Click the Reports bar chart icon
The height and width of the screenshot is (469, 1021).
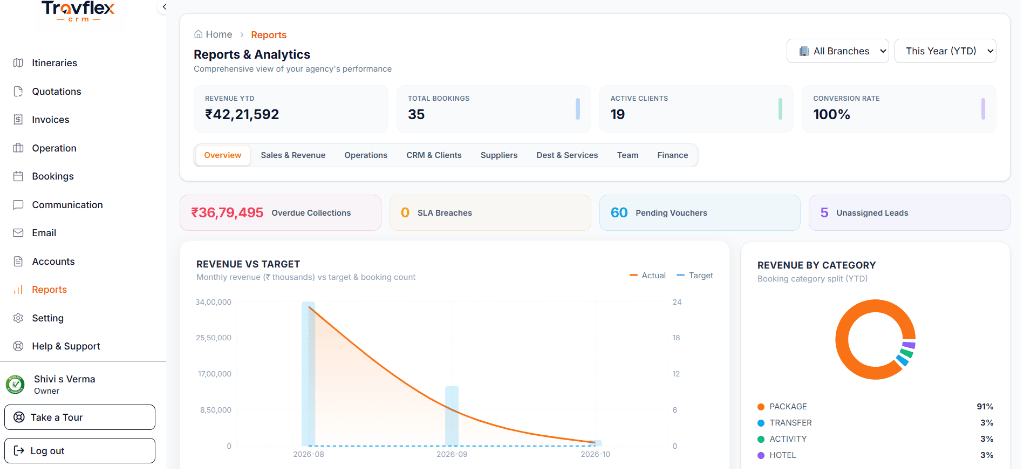(18, 290)
